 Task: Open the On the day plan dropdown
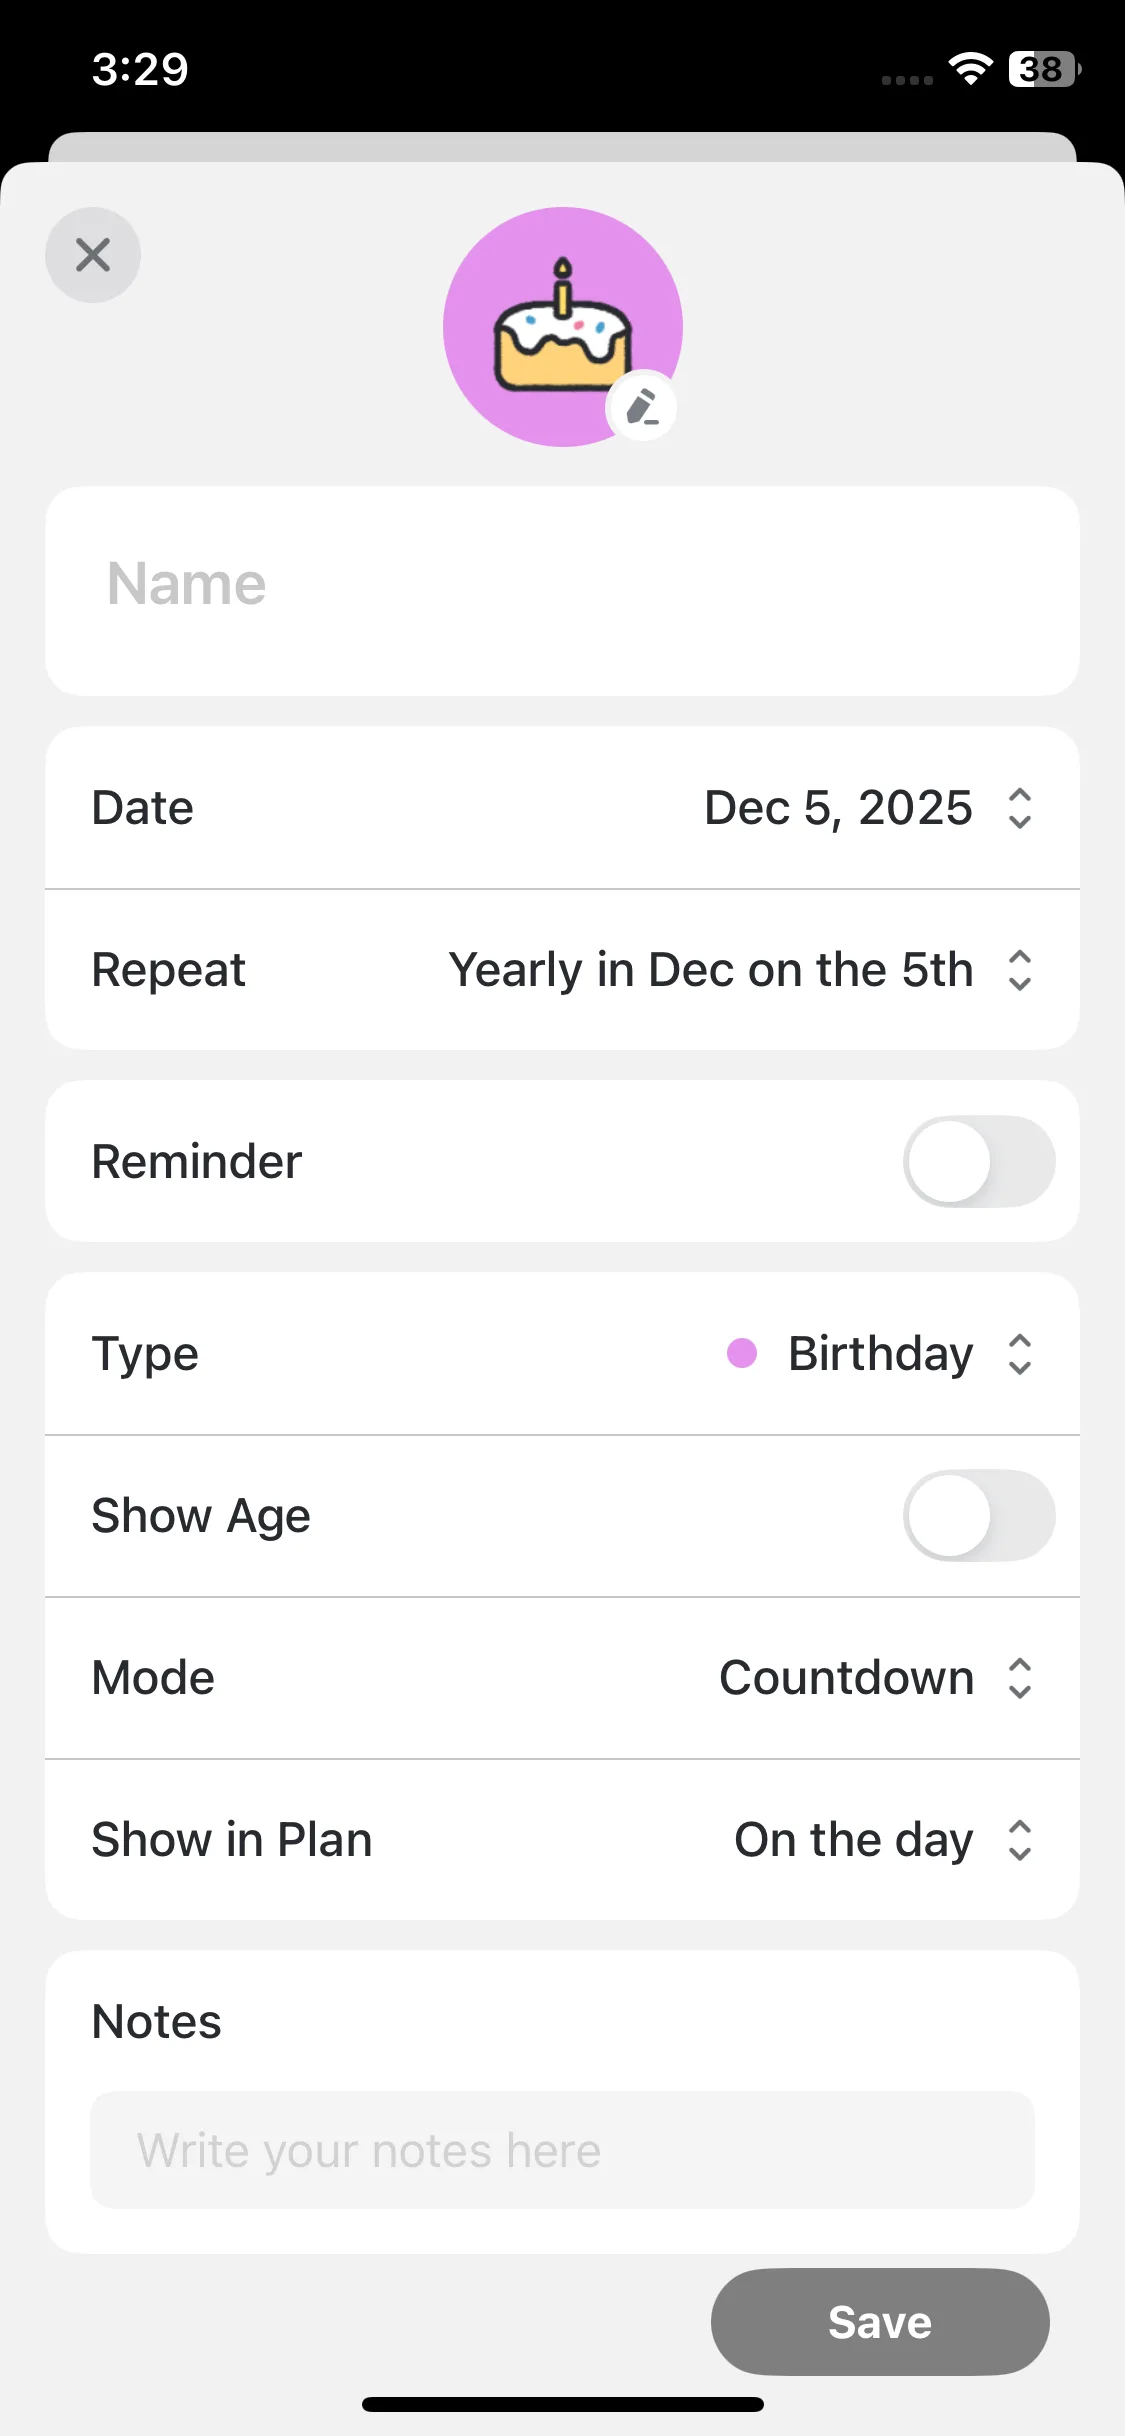pyautogui.click(x=853, y=1840)
